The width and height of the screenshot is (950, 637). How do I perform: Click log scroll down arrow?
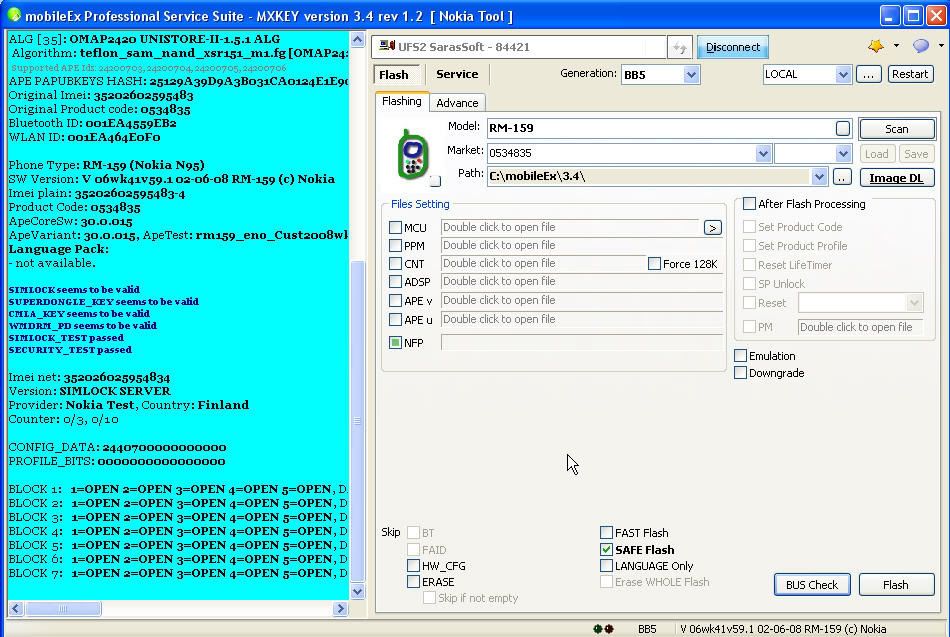tap(357, 591)
